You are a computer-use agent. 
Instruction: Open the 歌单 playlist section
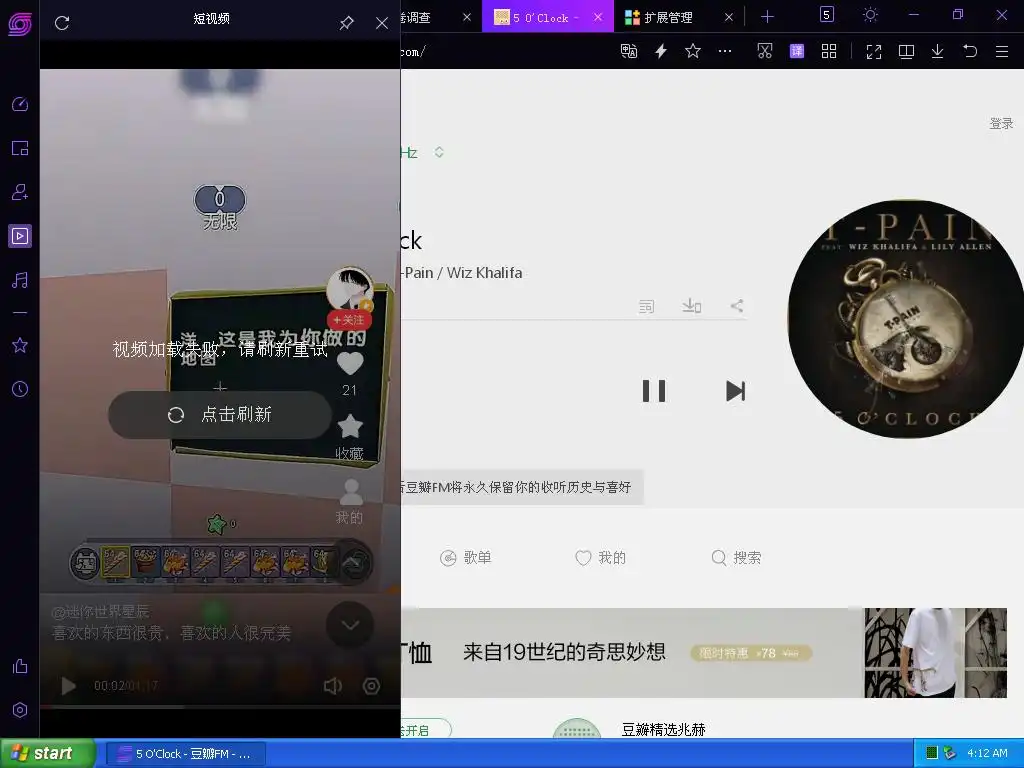coord(466,558)
